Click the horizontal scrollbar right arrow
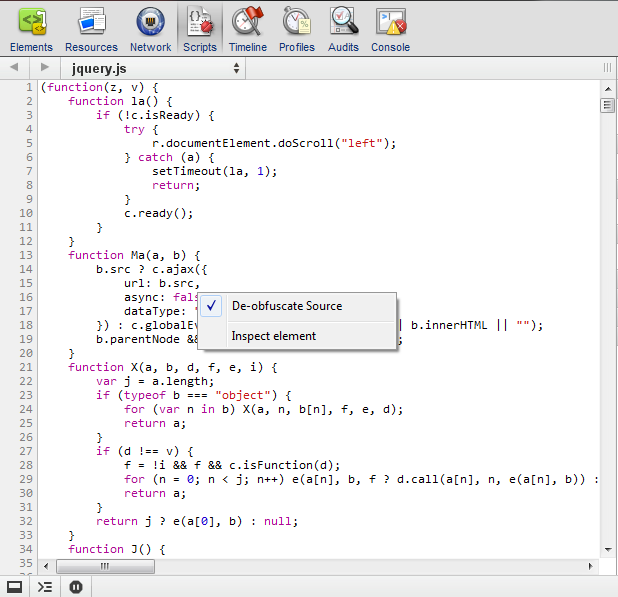Image resolution: width=618 pixels, height=597 pixels. (x=590, y=567)
